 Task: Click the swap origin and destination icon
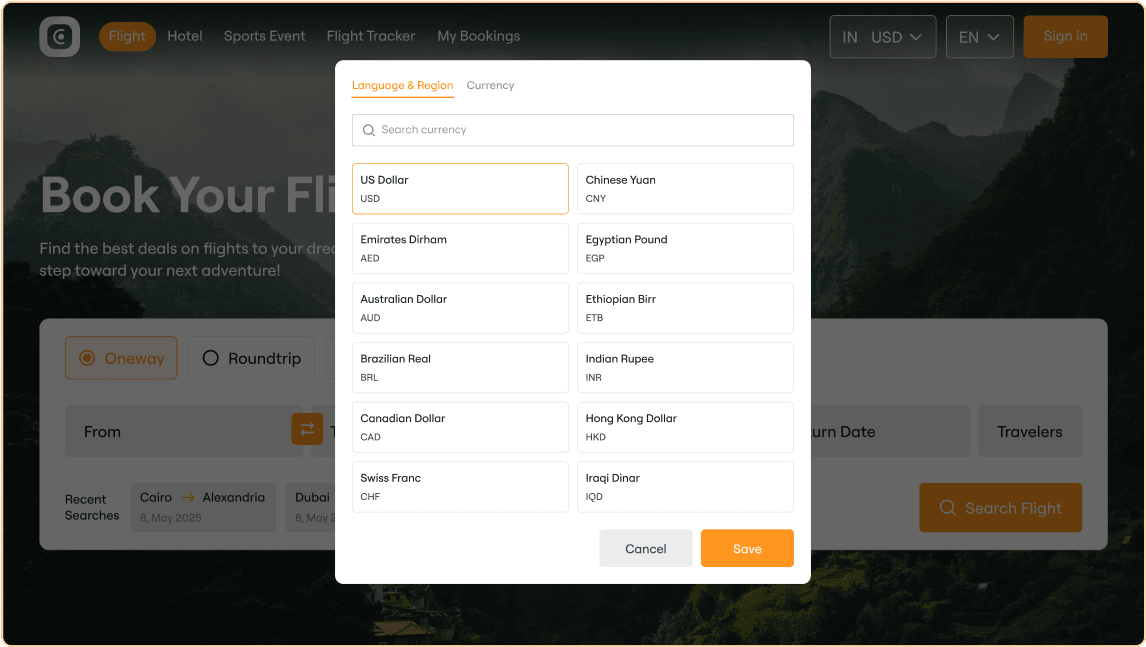306,428
